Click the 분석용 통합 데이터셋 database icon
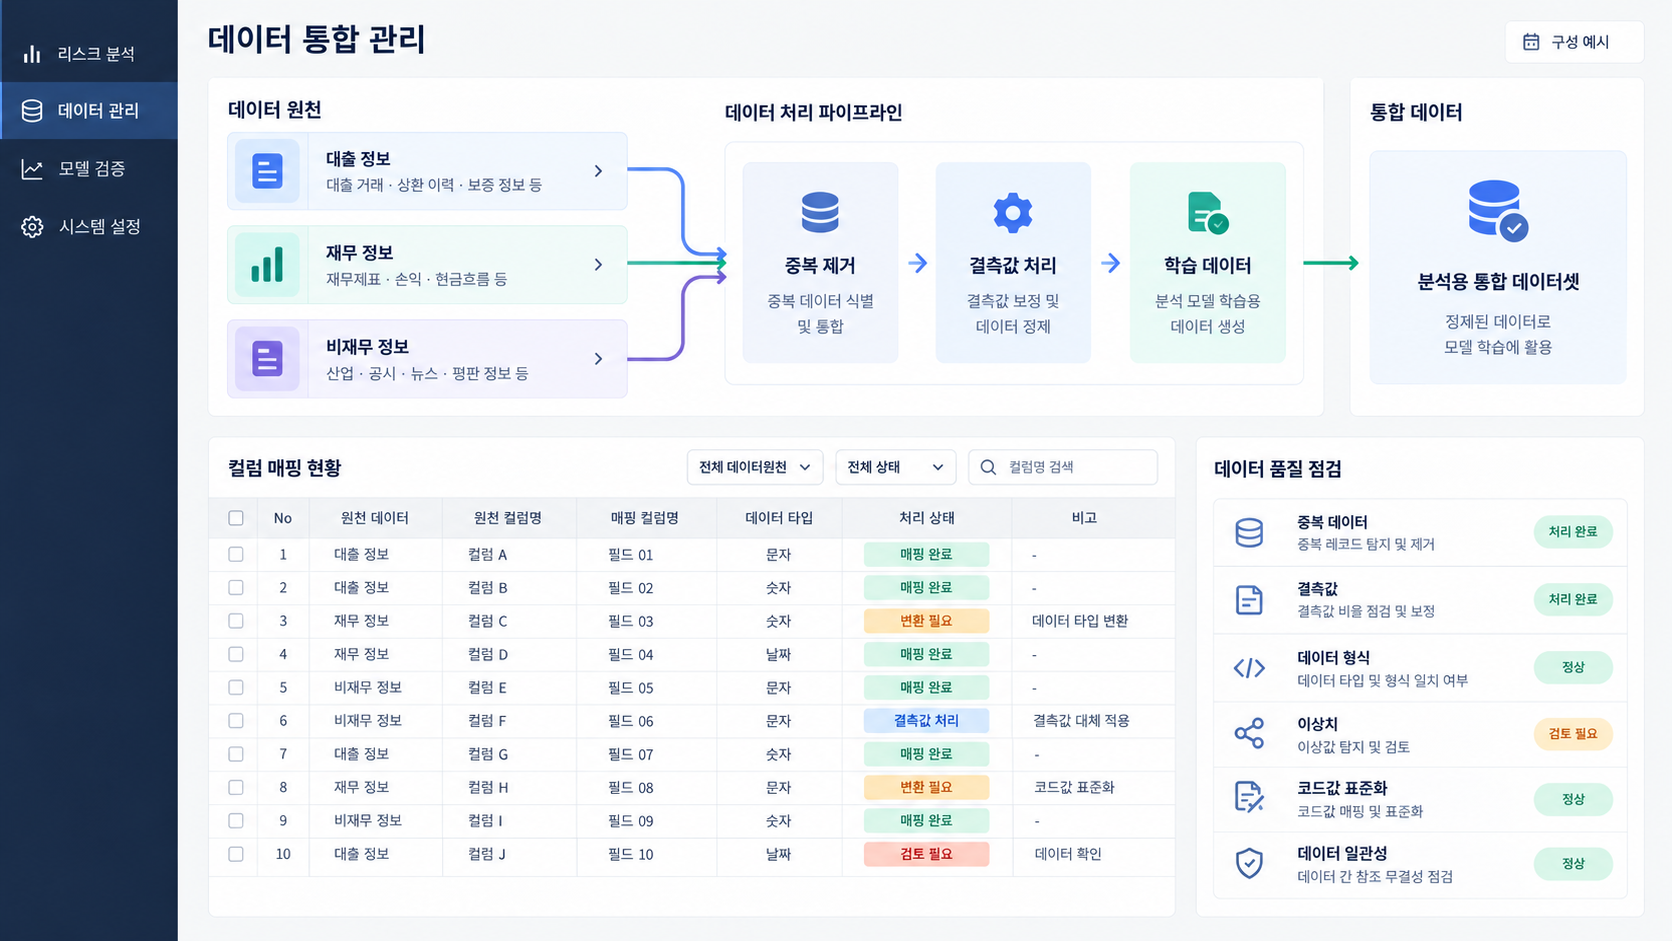This screenshot has width=1672, height=941. pos(1497,210)
